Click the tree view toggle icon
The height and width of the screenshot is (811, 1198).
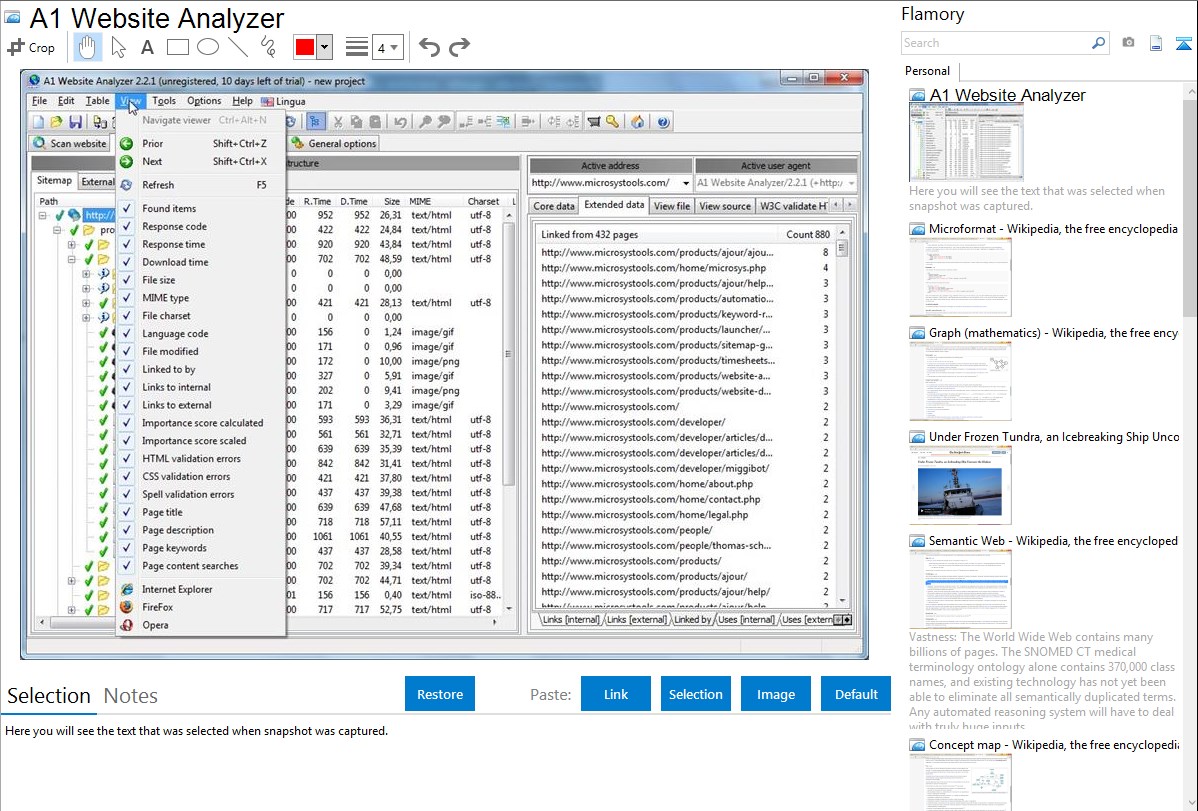(316, 122)
